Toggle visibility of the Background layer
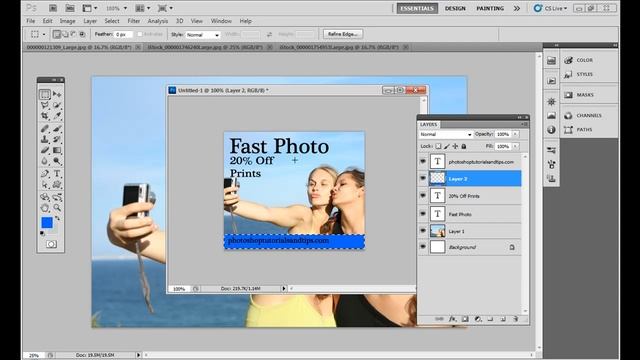This screenshot has width=640, height=360. [x=423, y=247]
